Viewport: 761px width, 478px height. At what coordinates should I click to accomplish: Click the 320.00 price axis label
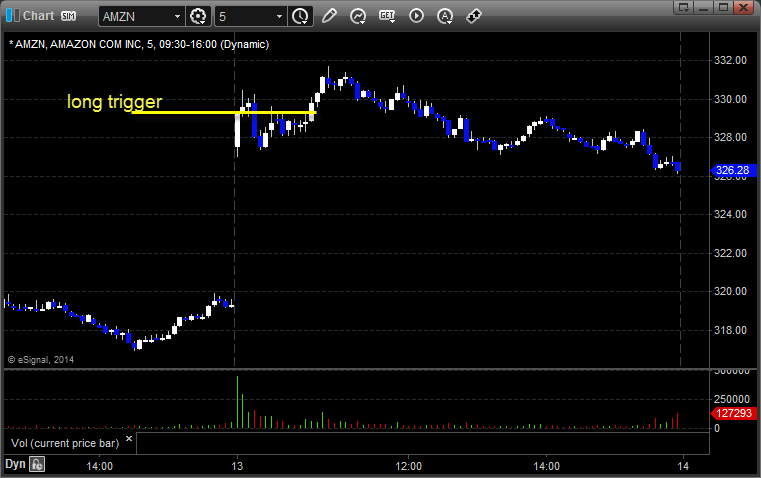click(x=730, y=291)
